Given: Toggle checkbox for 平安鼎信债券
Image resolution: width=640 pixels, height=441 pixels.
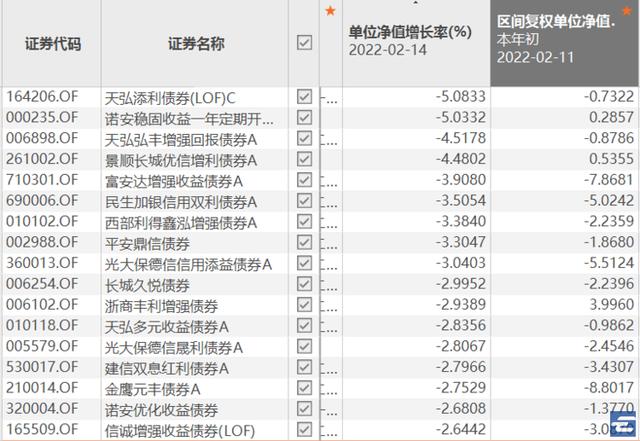Looking at the screenshot, I should coord(304,242).
